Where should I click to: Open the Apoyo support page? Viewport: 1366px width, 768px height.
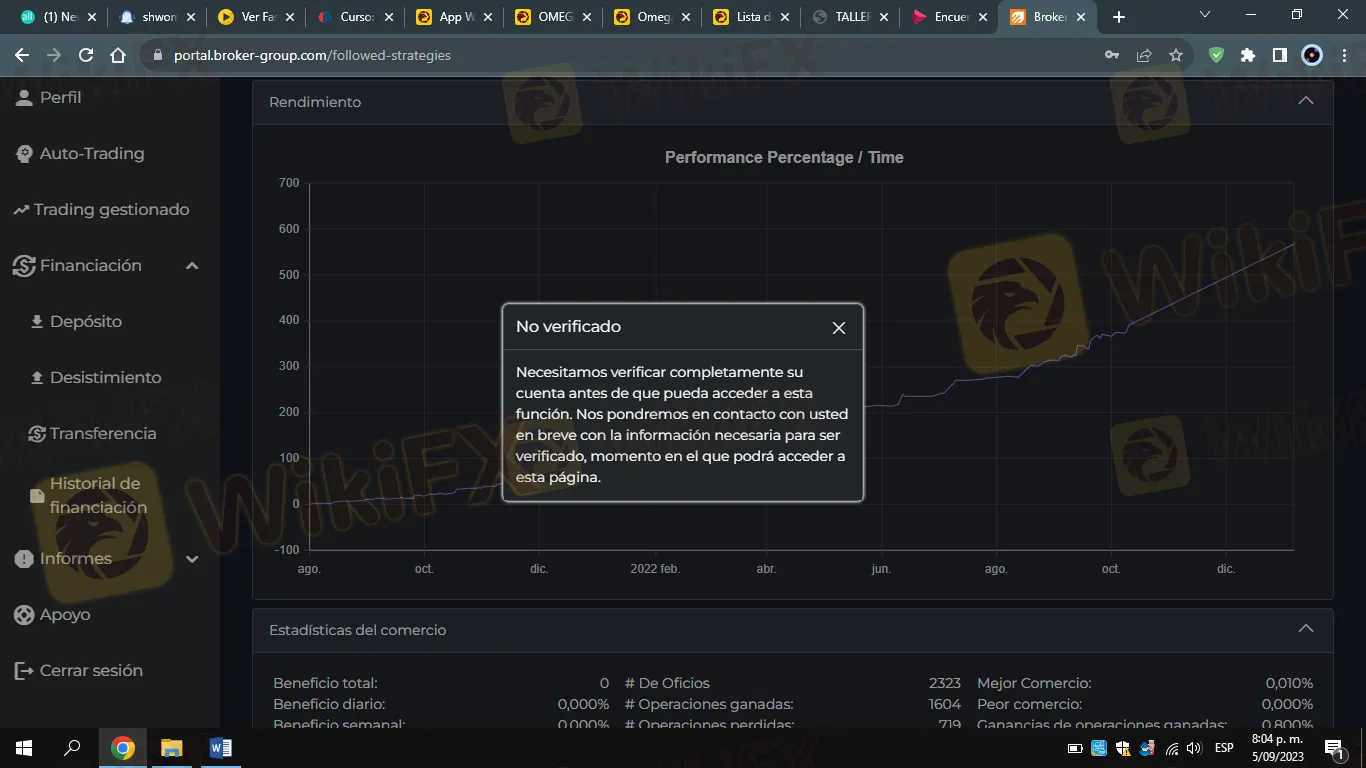(x=64, y=615)
